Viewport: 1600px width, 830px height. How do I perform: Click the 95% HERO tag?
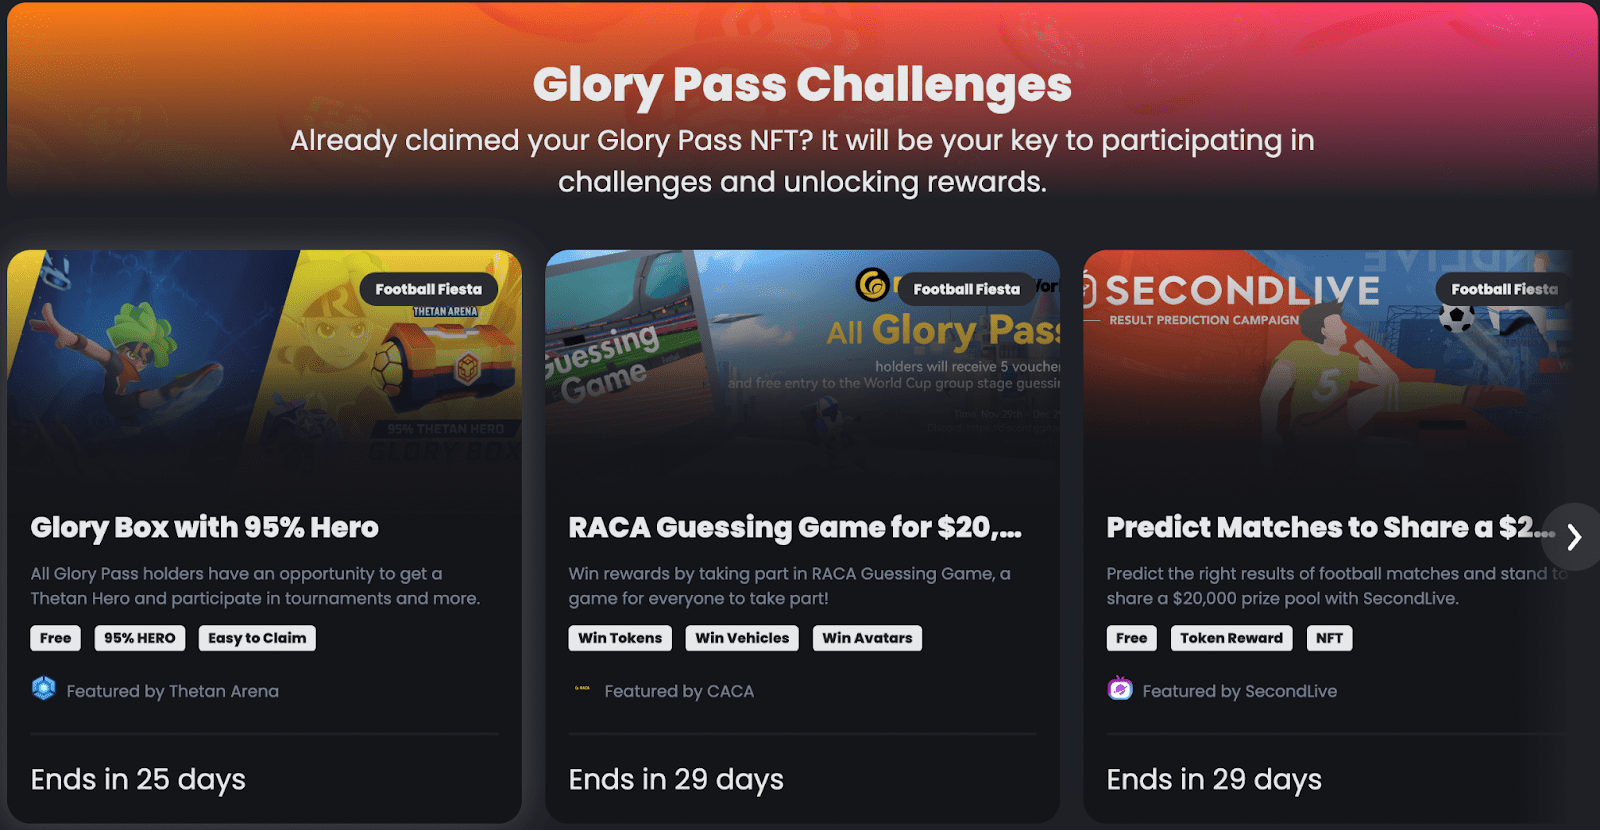point(139,638)
